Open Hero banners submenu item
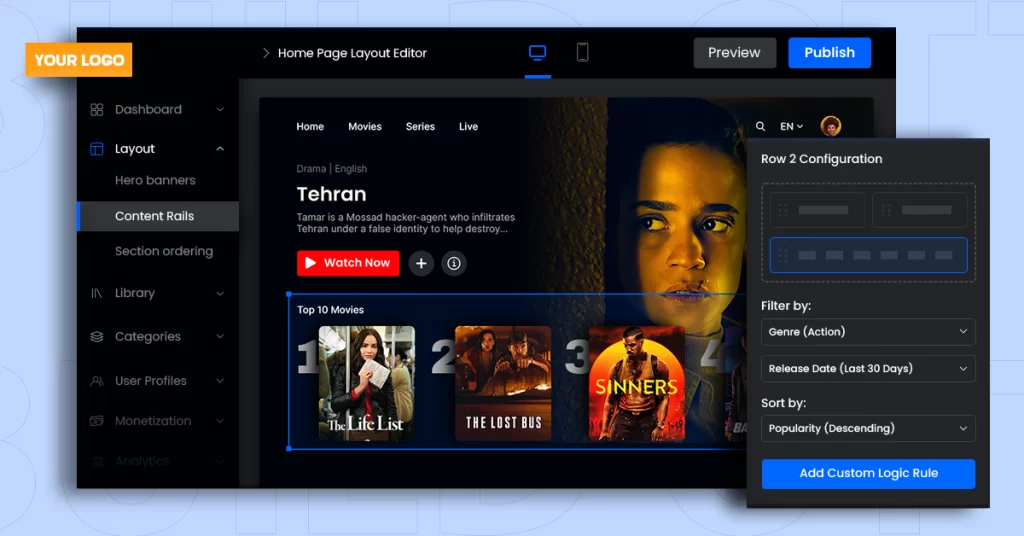1024x536 pixels. coord(155,180)
